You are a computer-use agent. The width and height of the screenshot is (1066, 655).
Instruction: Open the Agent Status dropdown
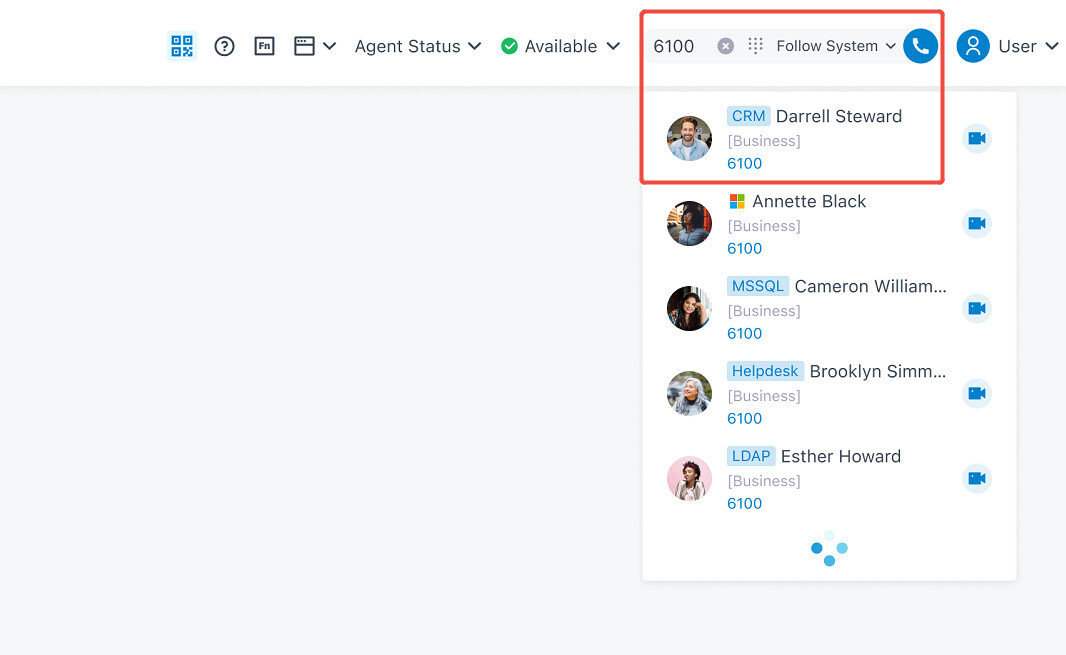(x=417, y=46)
